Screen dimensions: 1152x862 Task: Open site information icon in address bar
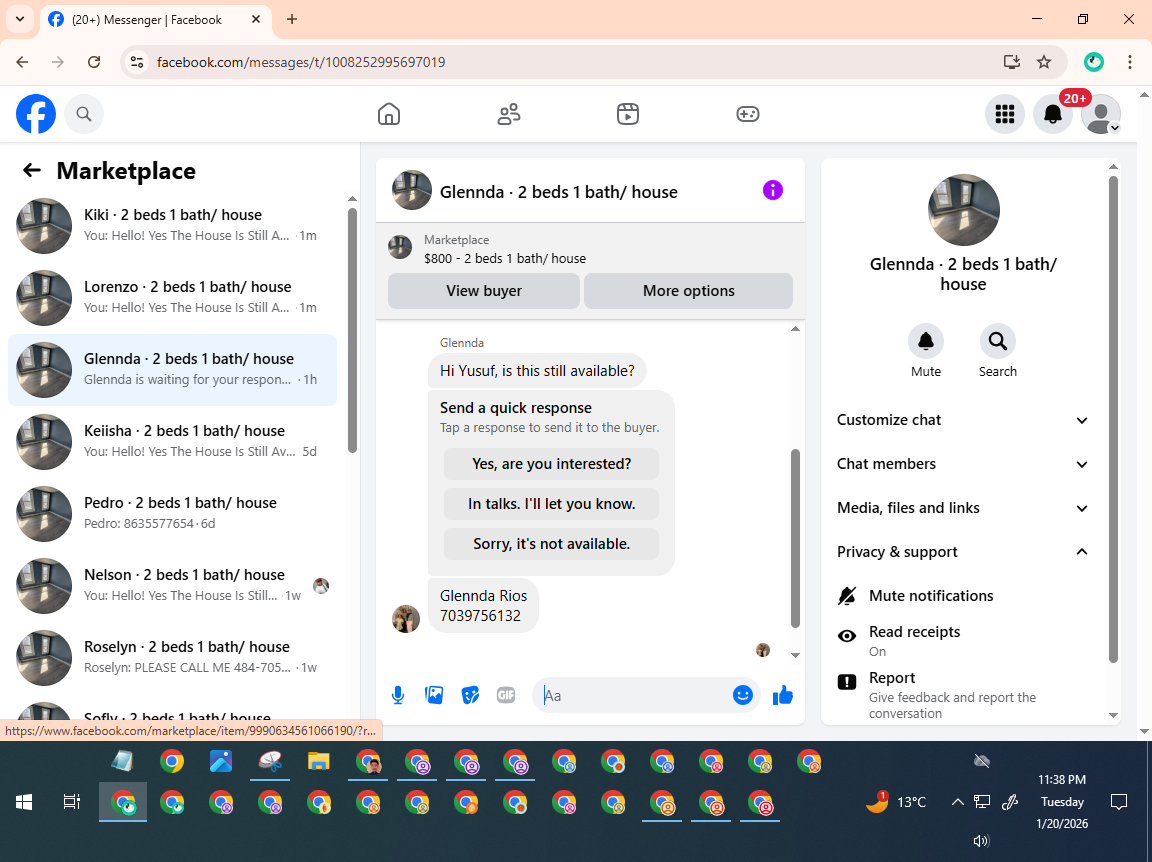click(137, 62)
